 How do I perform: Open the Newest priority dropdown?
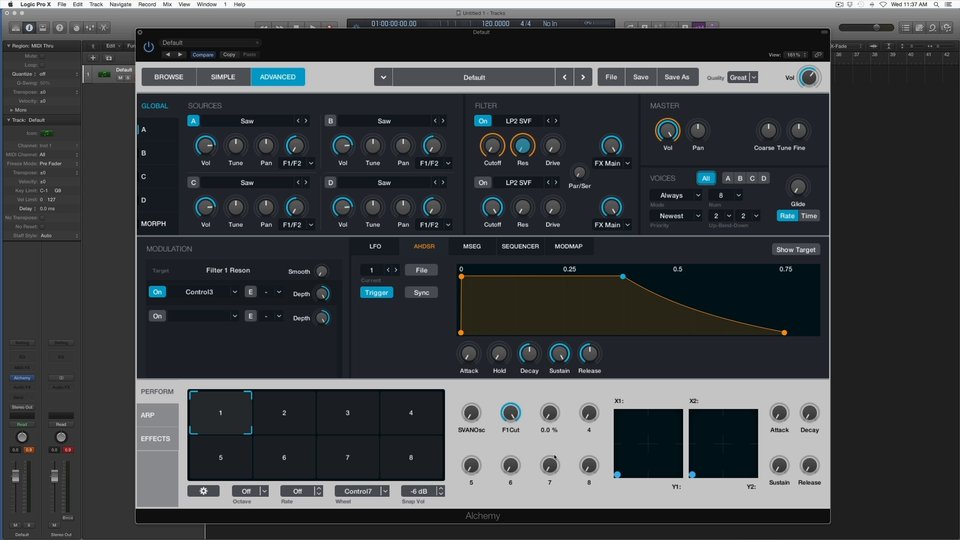(675, 216)
